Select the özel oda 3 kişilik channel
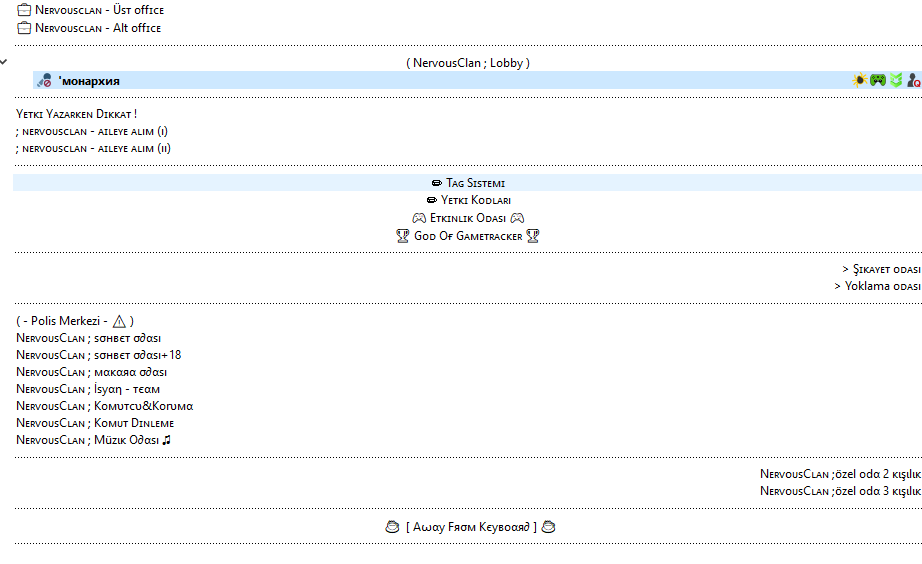 (840, 491)
